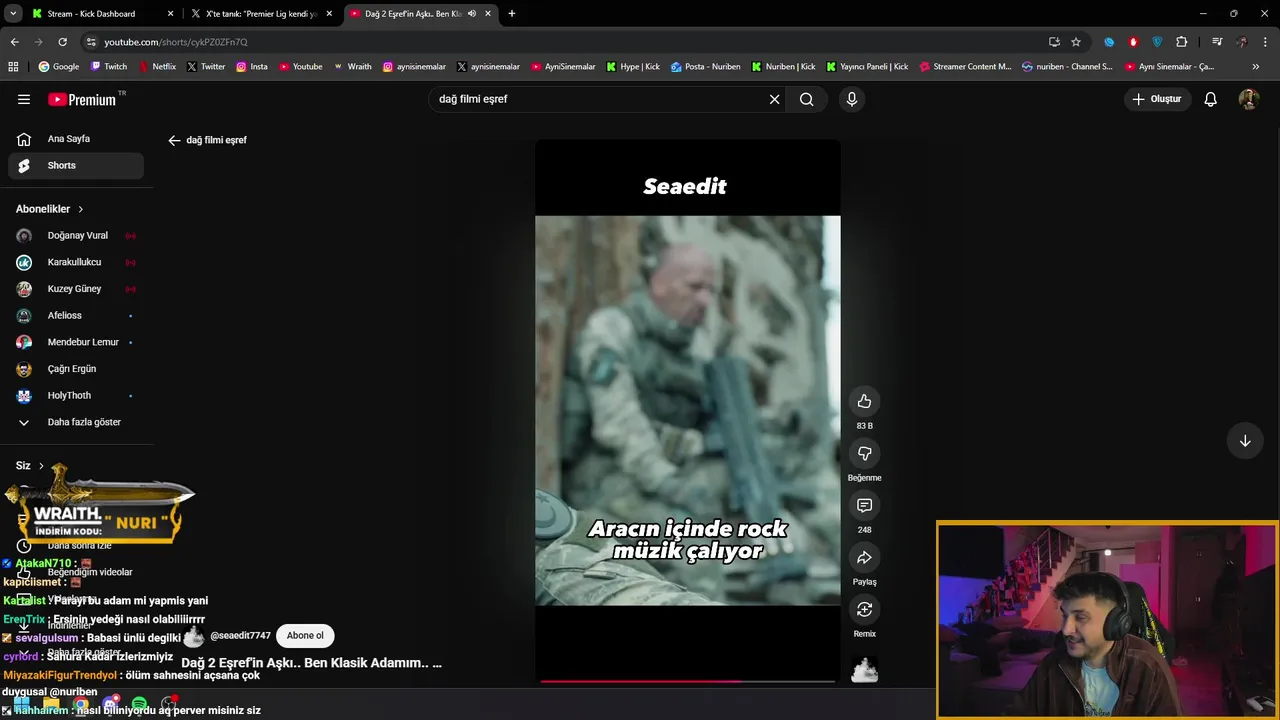This screenshot has width=1280, height=720.
Task: Pause the playing Short video
Action: click(x=688, y=410)
